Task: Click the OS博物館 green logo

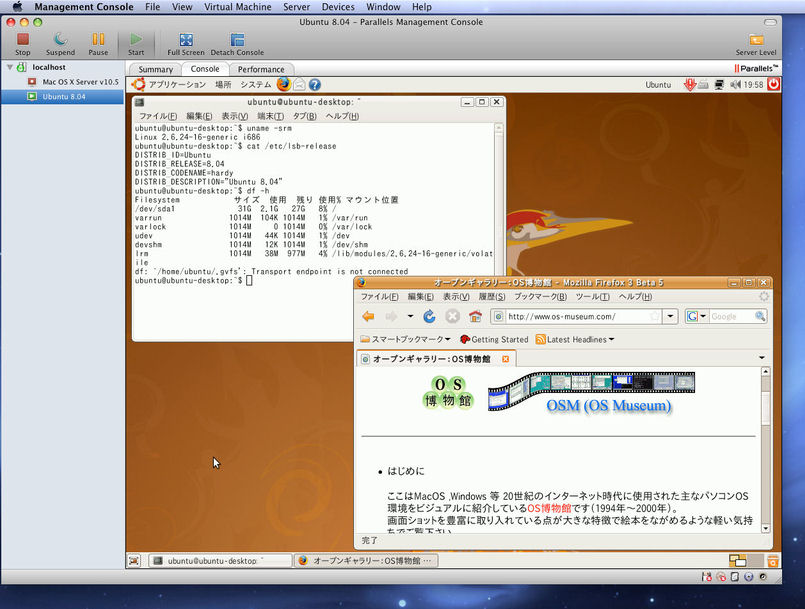Action: click(448, 392)
